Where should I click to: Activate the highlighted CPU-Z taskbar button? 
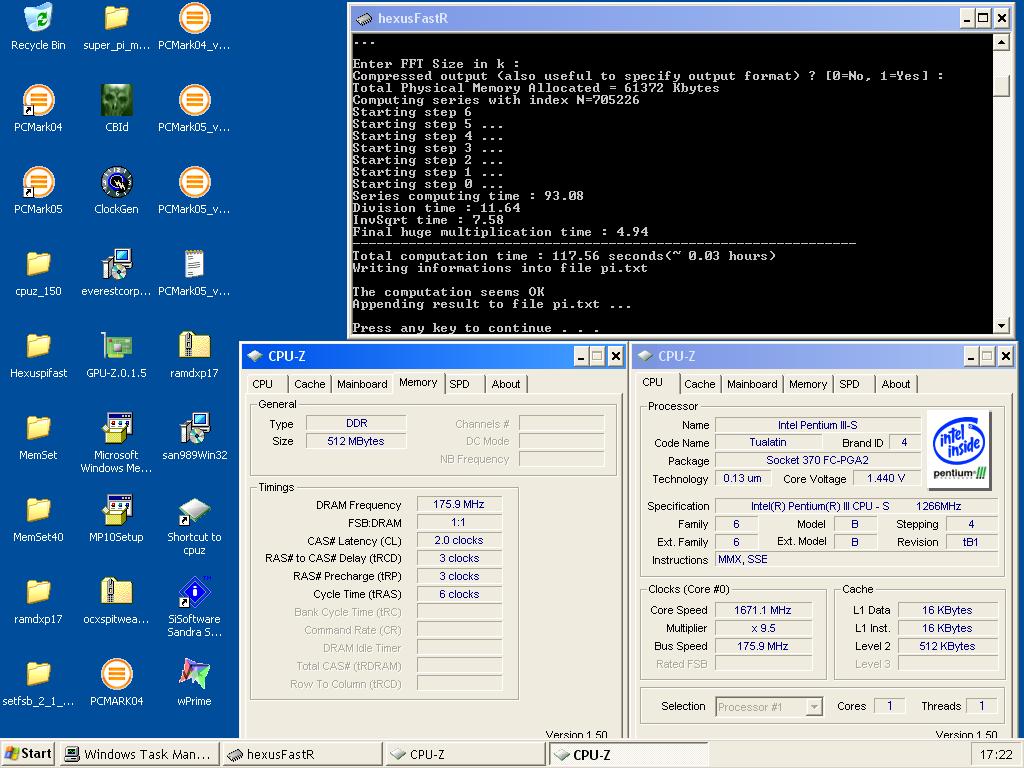628,754
